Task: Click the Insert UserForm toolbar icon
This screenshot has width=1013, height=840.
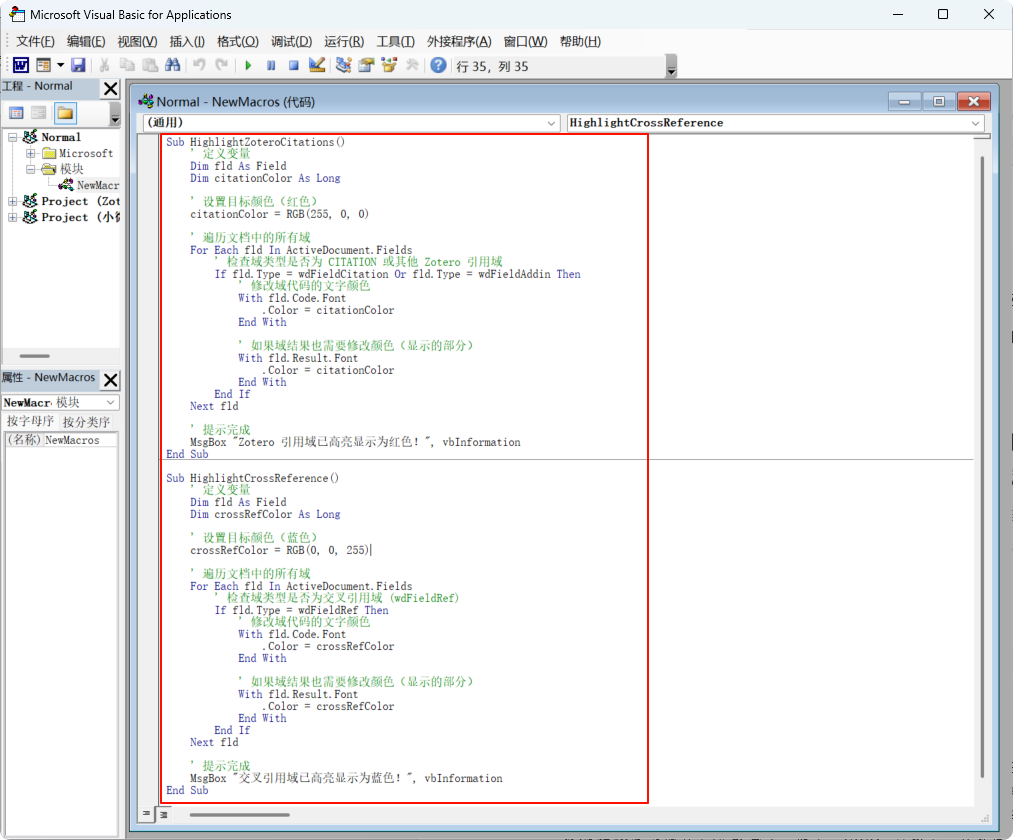Action: 43,65
